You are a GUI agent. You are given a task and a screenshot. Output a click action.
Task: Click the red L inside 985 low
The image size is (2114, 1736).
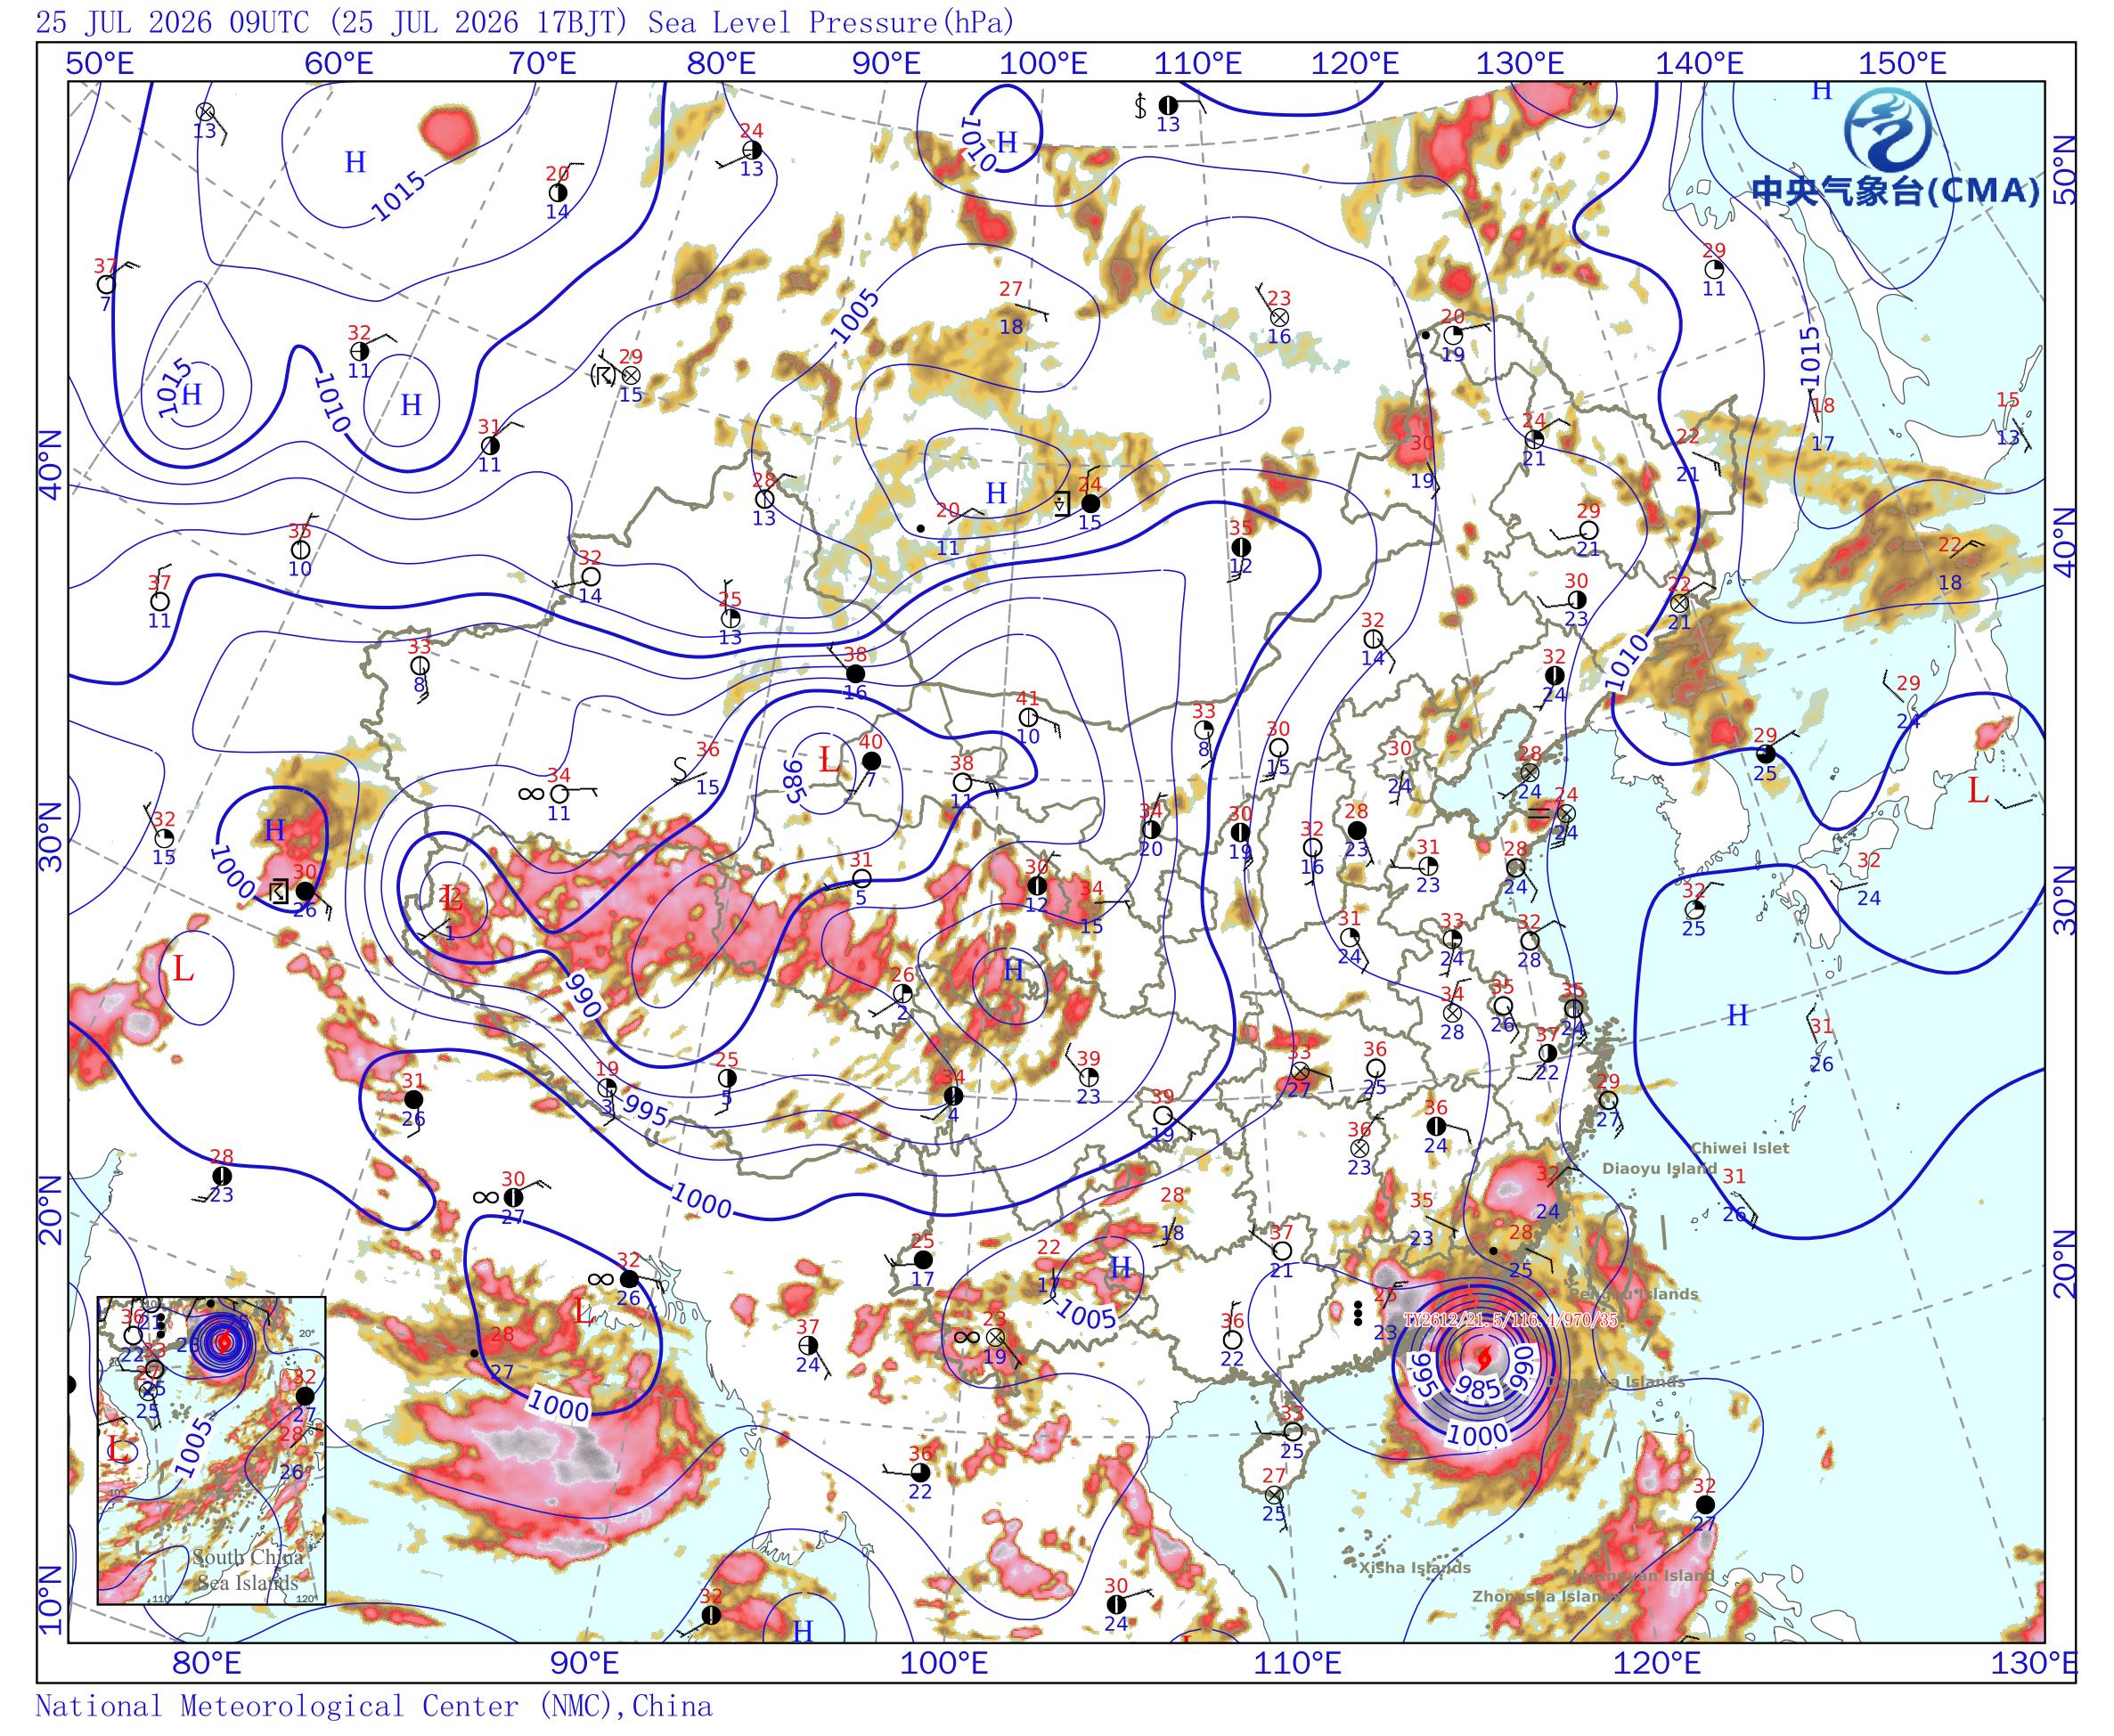tap(828, 759)
